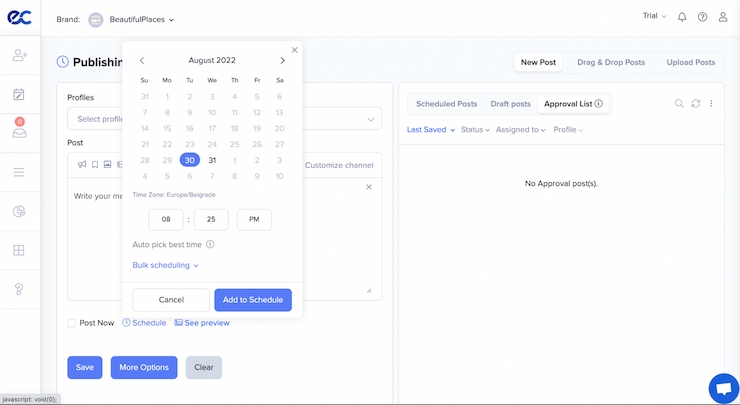Click the Time Zone: Europe/Belgrade text
Screen dimensions: 740x405
point(174,194)
